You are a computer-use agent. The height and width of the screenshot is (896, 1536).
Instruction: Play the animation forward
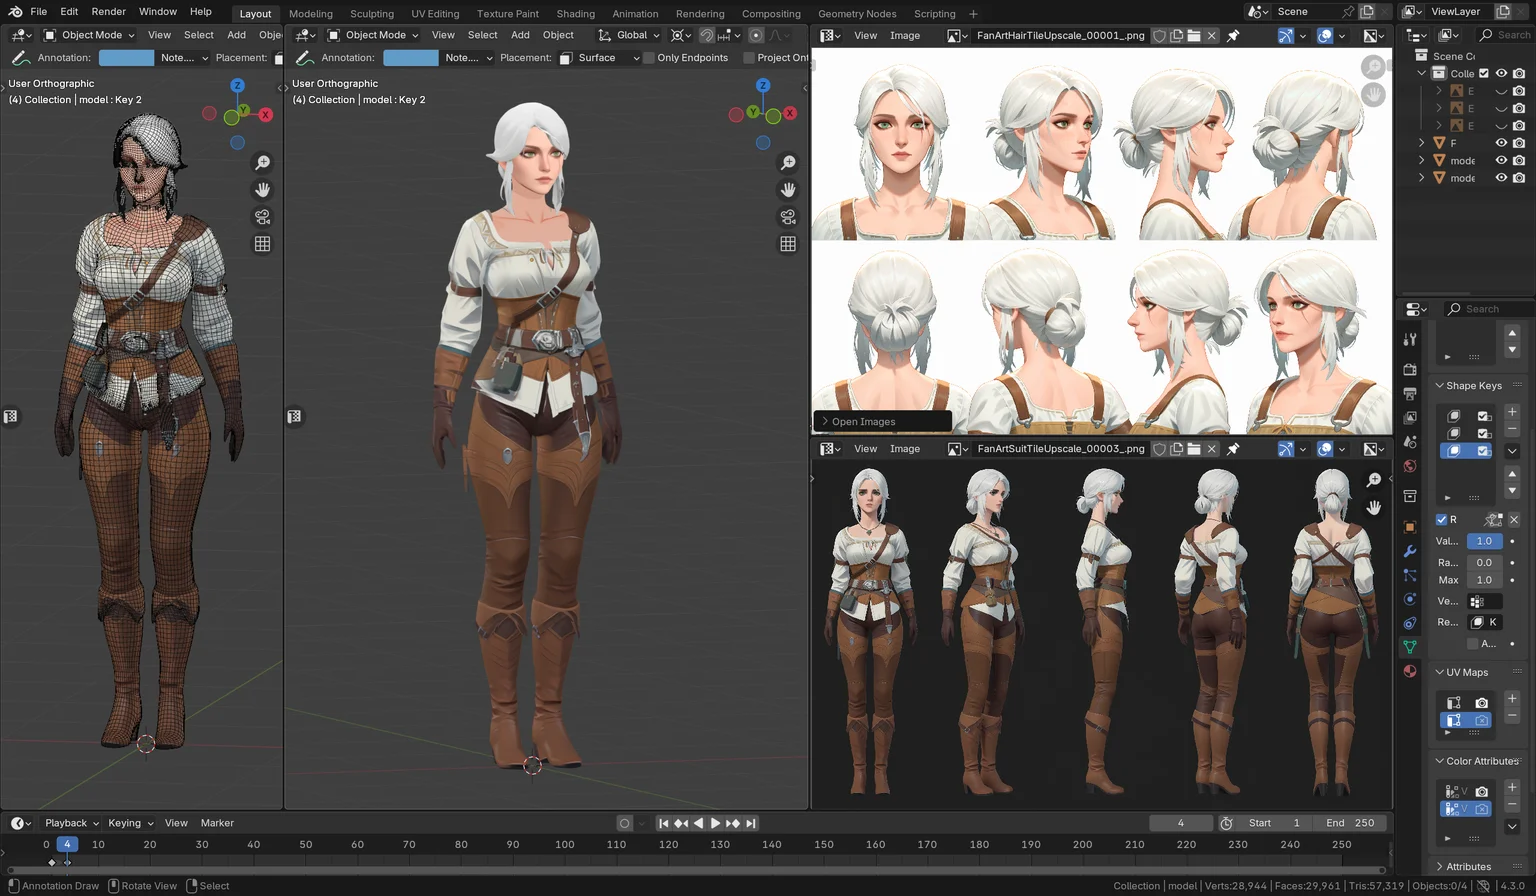(x=715, y=823)
